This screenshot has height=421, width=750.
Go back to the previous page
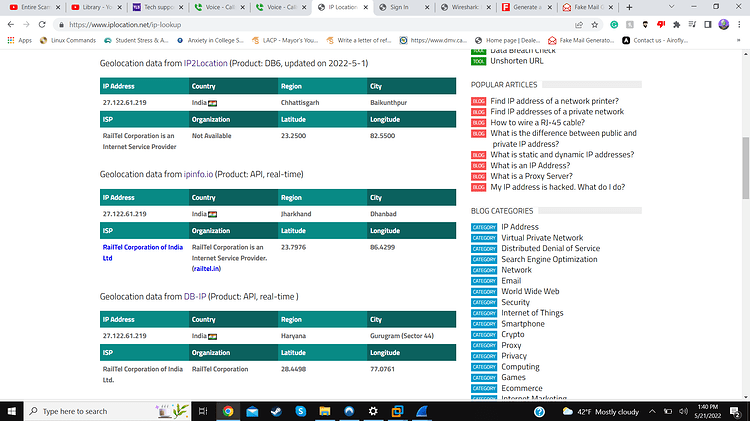tap(11, 24)
